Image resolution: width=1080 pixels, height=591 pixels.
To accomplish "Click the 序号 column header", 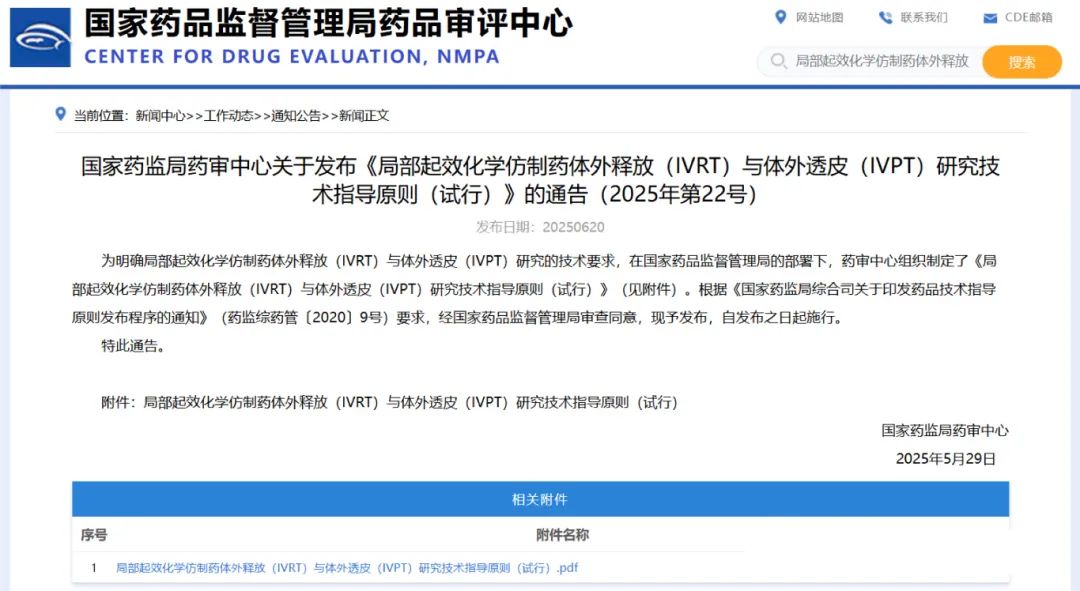I will [94, 535].
